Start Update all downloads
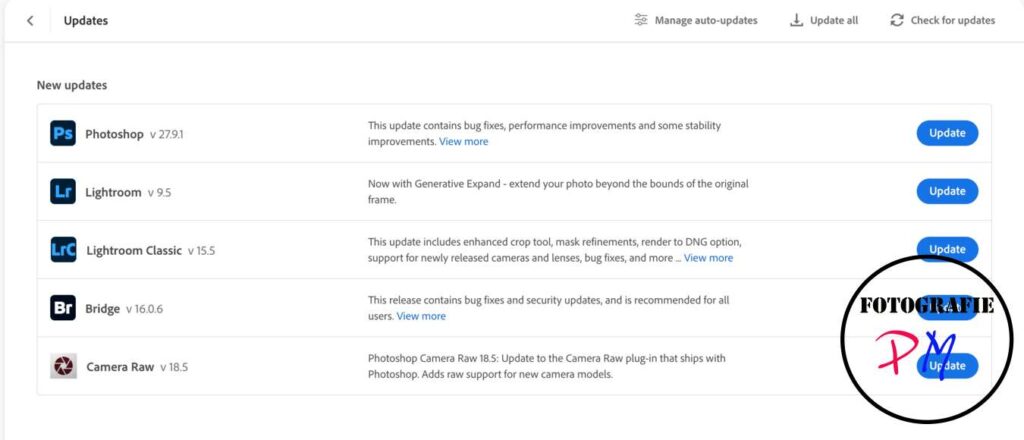Image resolution: width=1024 pixels, height=440 pixels. (824, 21)
